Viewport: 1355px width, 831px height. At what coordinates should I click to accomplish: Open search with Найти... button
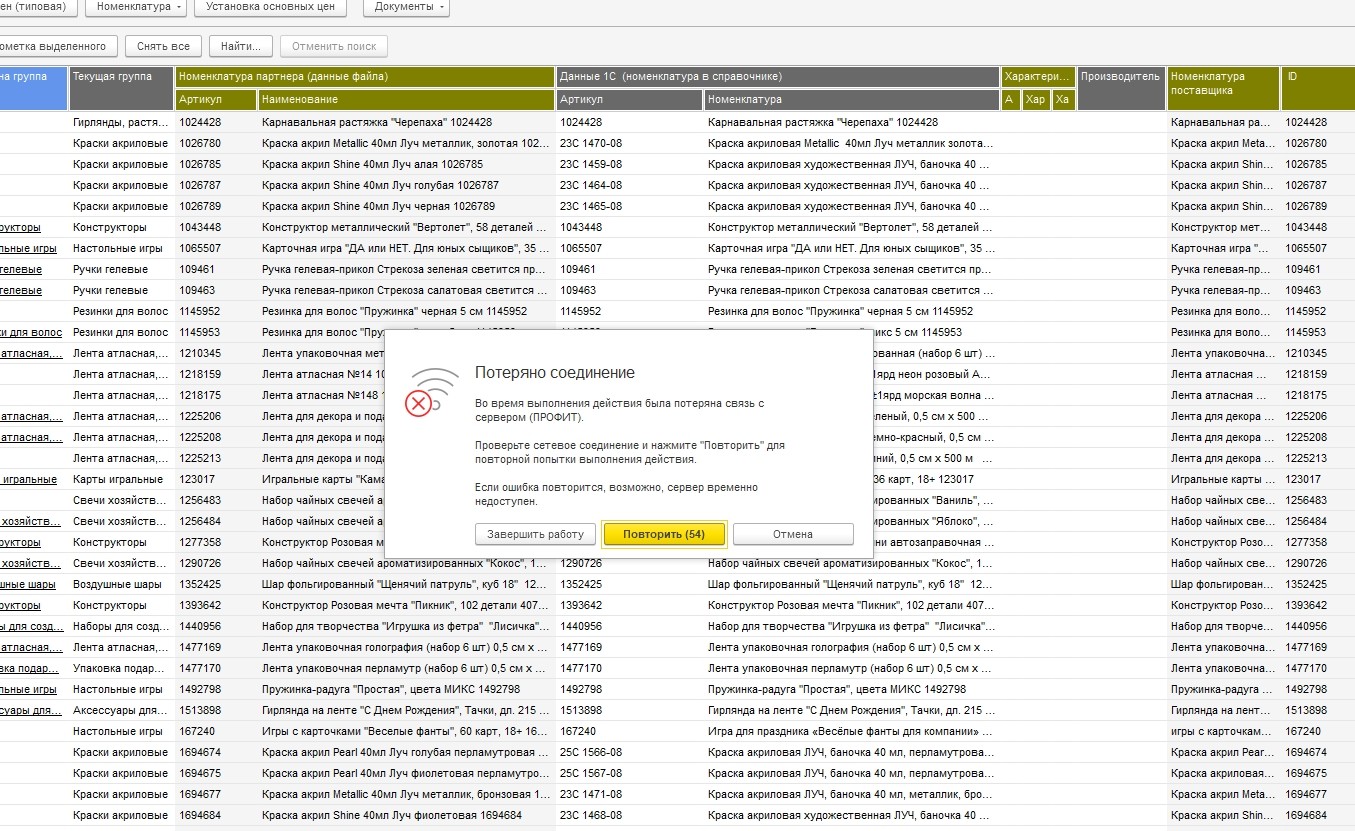coord(241,46)
